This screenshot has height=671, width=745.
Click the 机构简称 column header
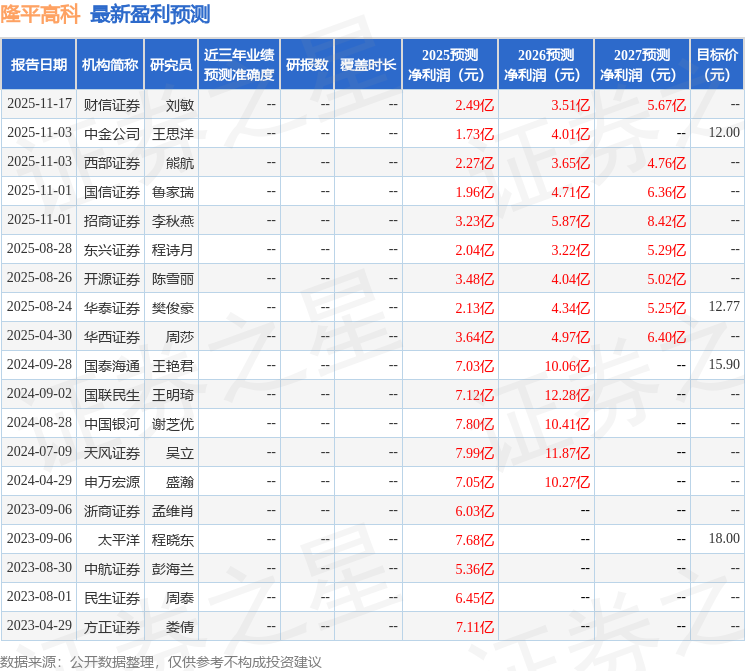click(110, 64)
